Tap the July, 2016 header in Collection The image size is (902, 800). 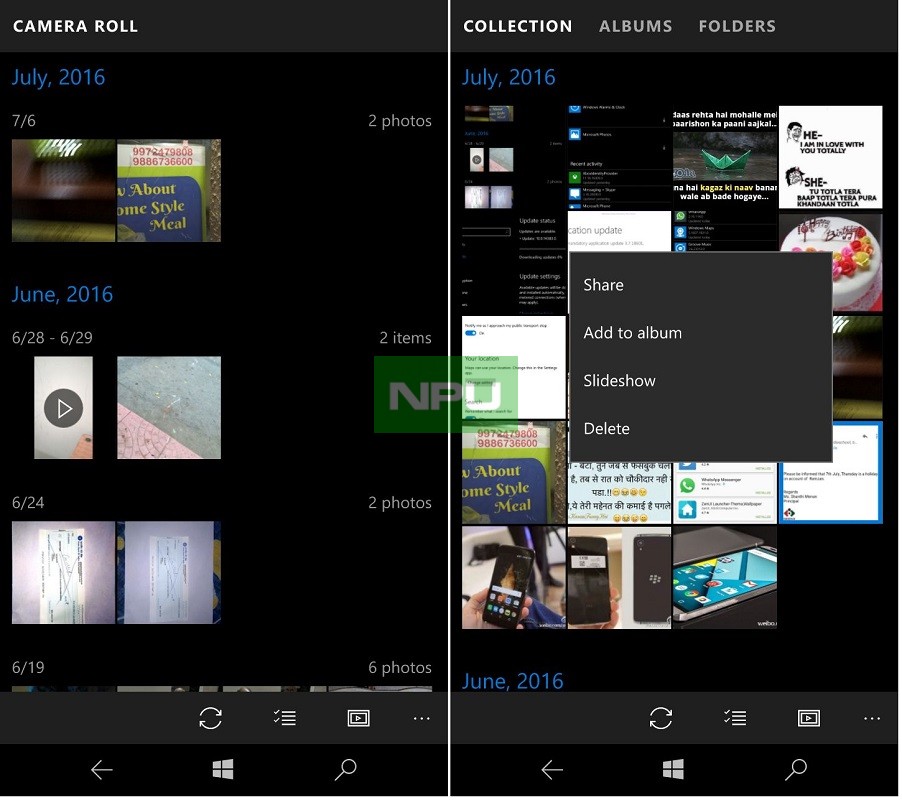click(x=510, y=78)
